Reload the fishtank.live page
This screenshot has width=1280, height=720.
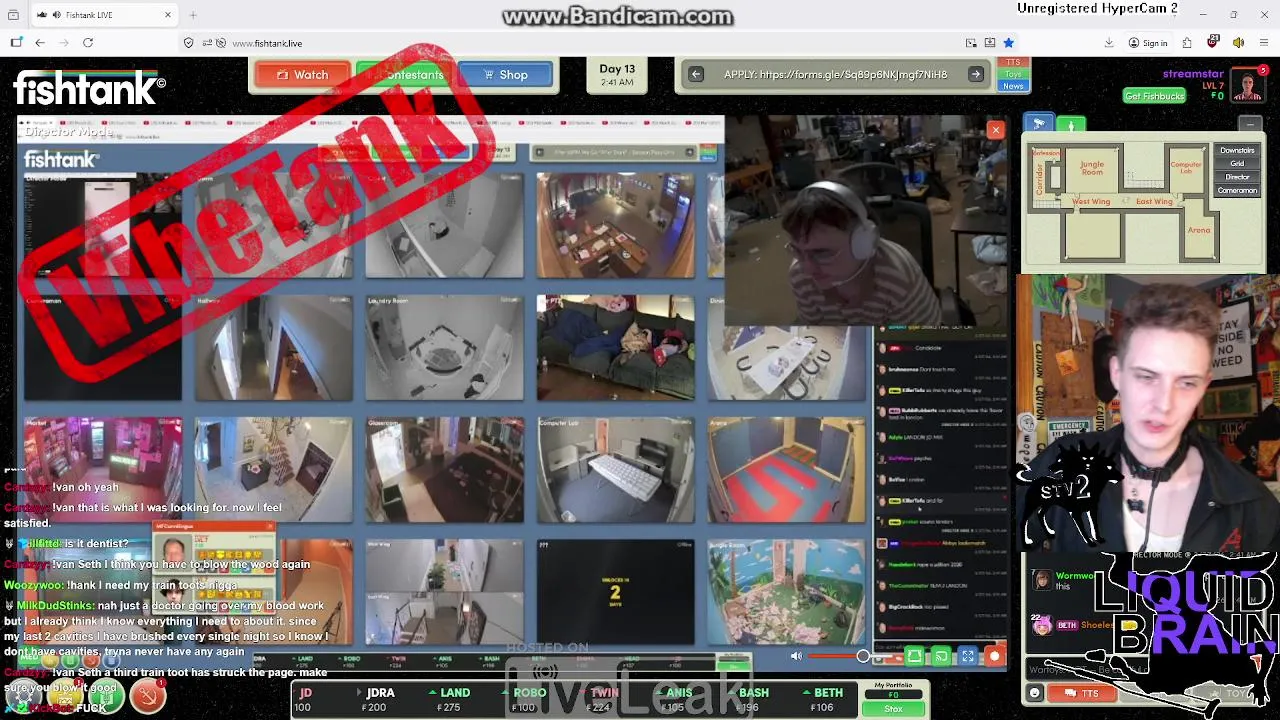coord(88,43)
